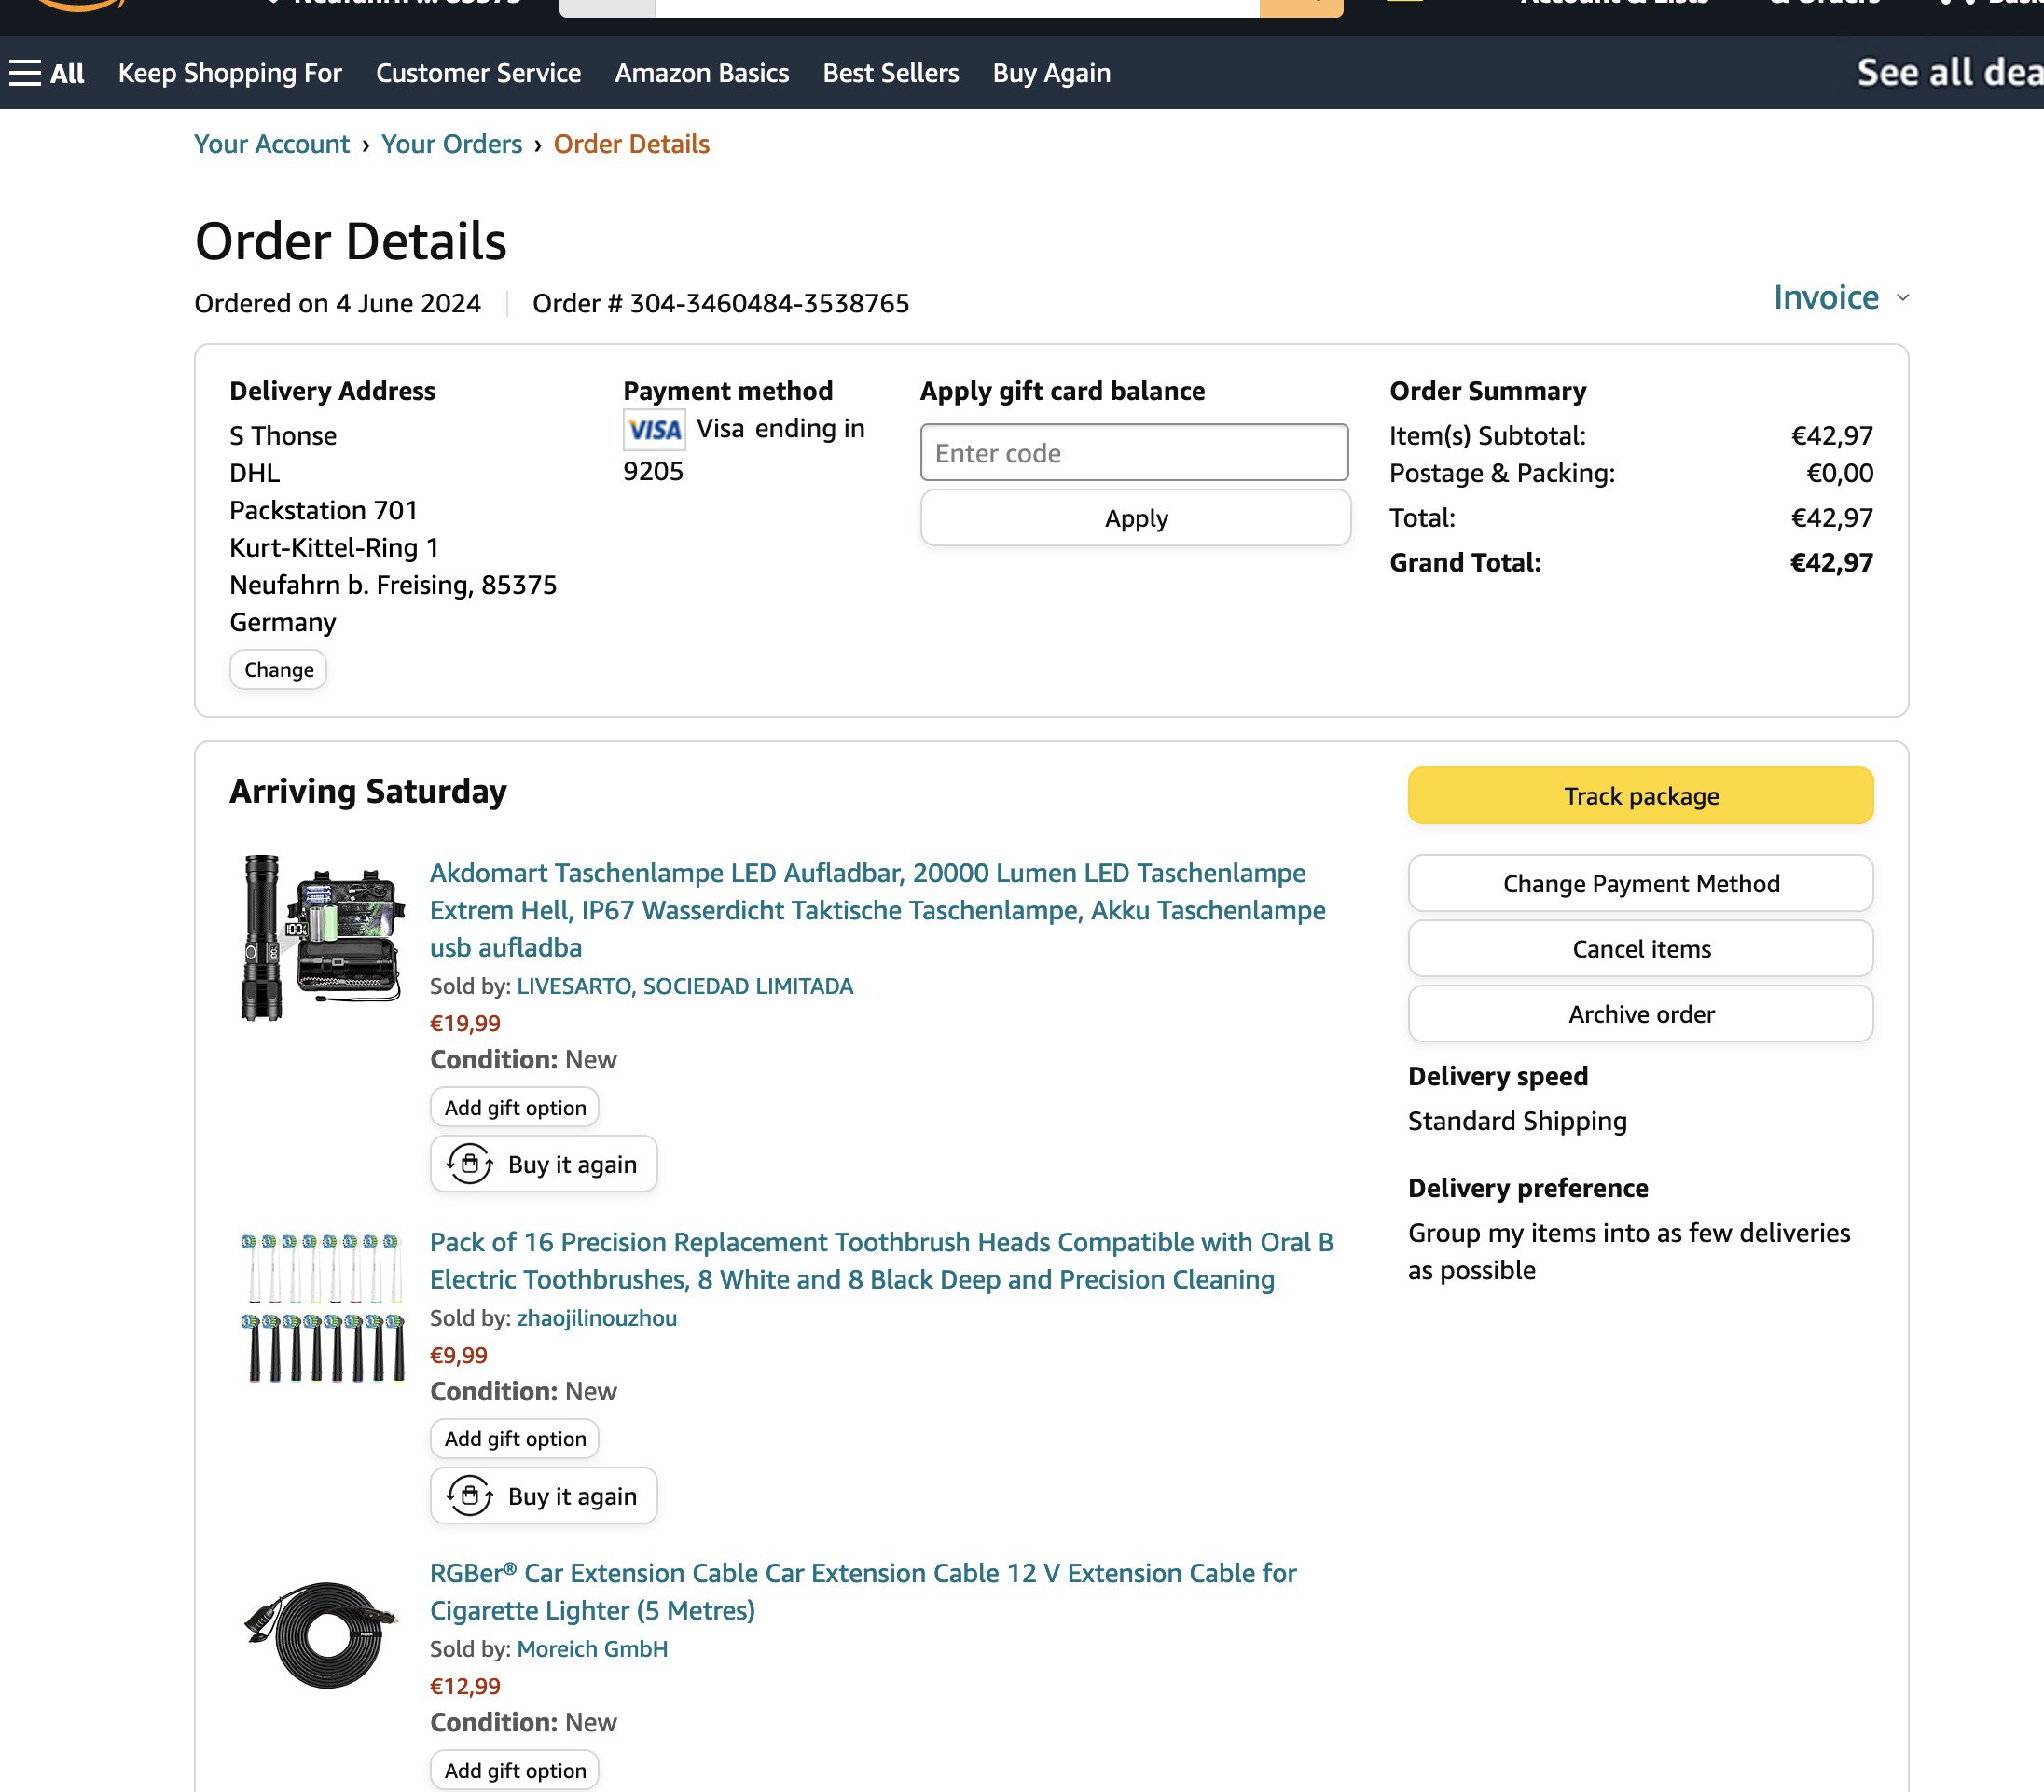The image size is (2044, 1792).
Task: Open Your Orders breadcrumb link
Action: [451, 144]
